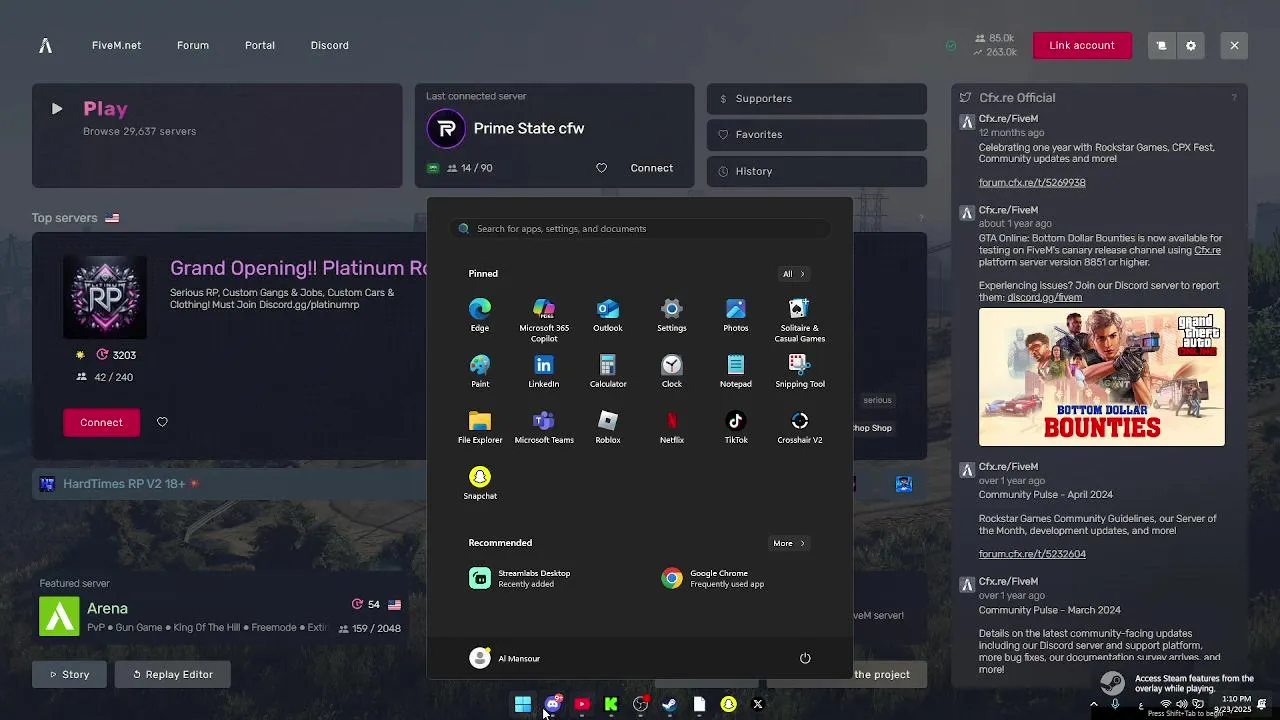
Task: Open FiveM settings gear
Action: pyautogui.click(x=1191, y=45)
